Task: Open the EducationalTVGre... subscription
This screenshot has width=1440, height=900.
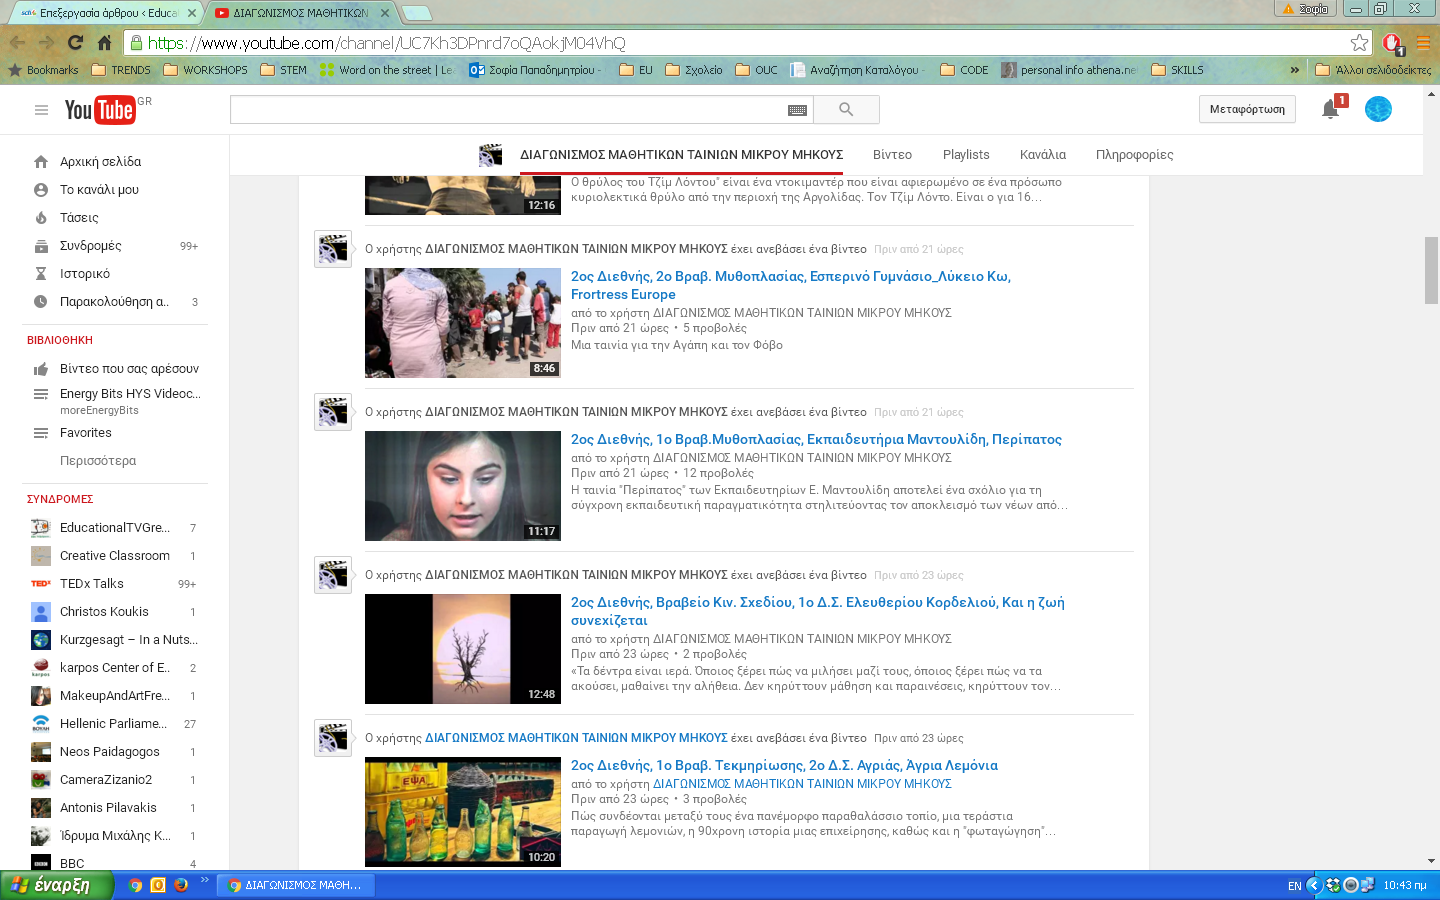Action: coord(115,527)
